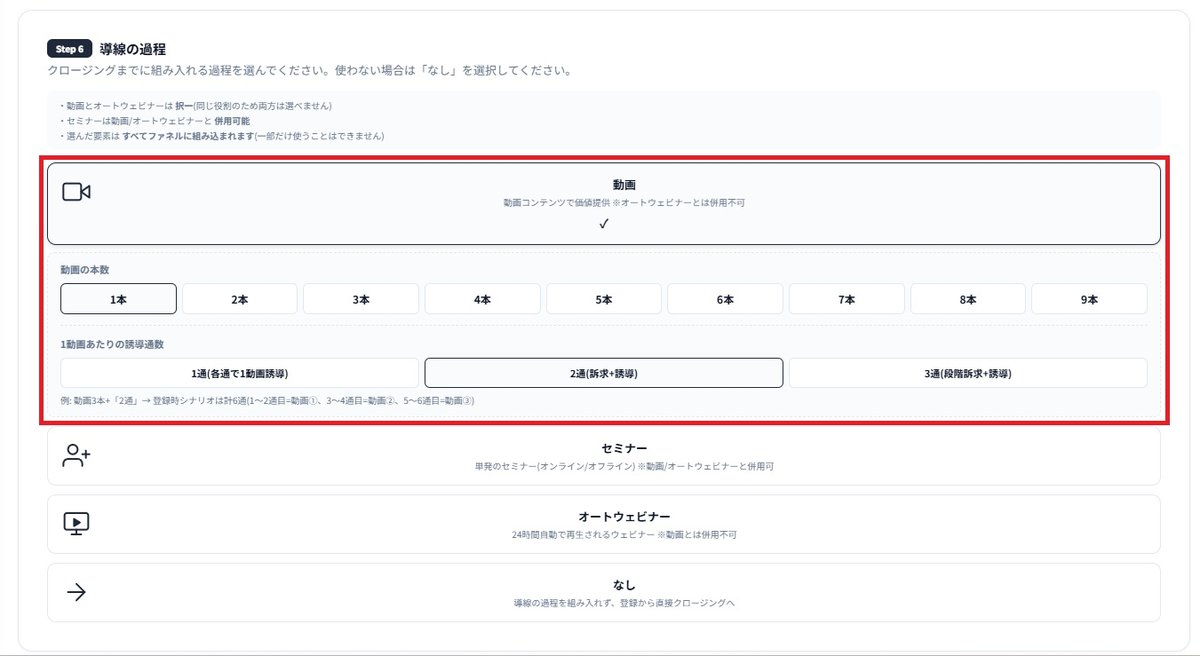Choose the オートウェビナー card
This screenshot has height=656, width=1200.
click(604, 524)
